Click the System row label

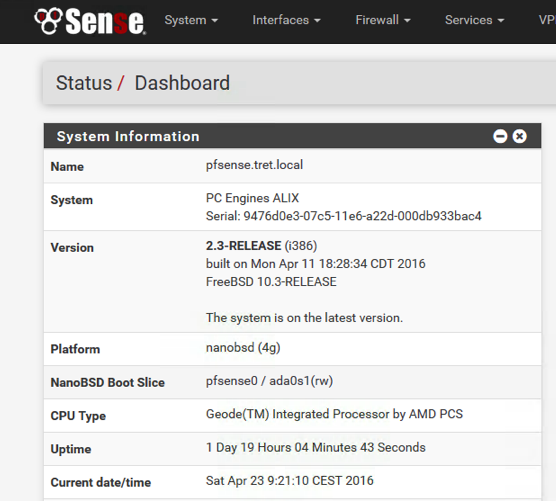click(x=72, y=200)
